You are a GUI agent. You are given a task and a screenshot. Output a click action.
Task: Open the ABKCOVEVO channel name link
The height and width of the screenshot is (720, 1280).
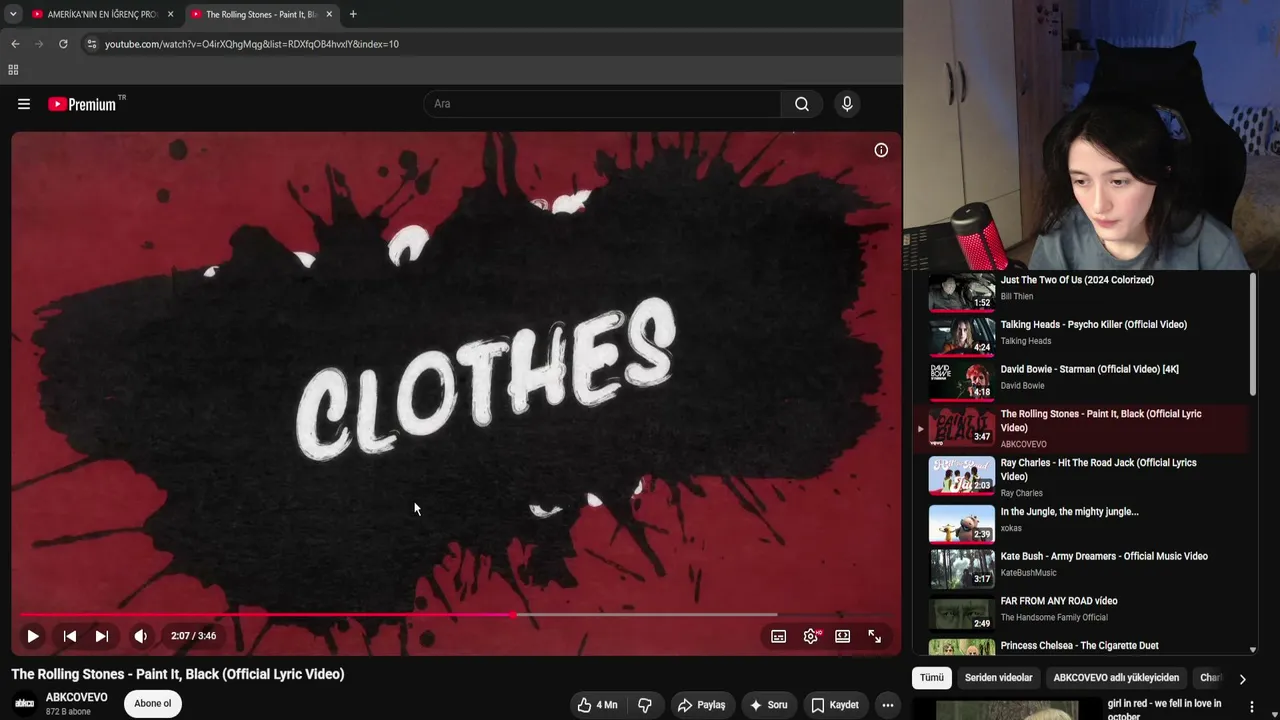point(77,697)
